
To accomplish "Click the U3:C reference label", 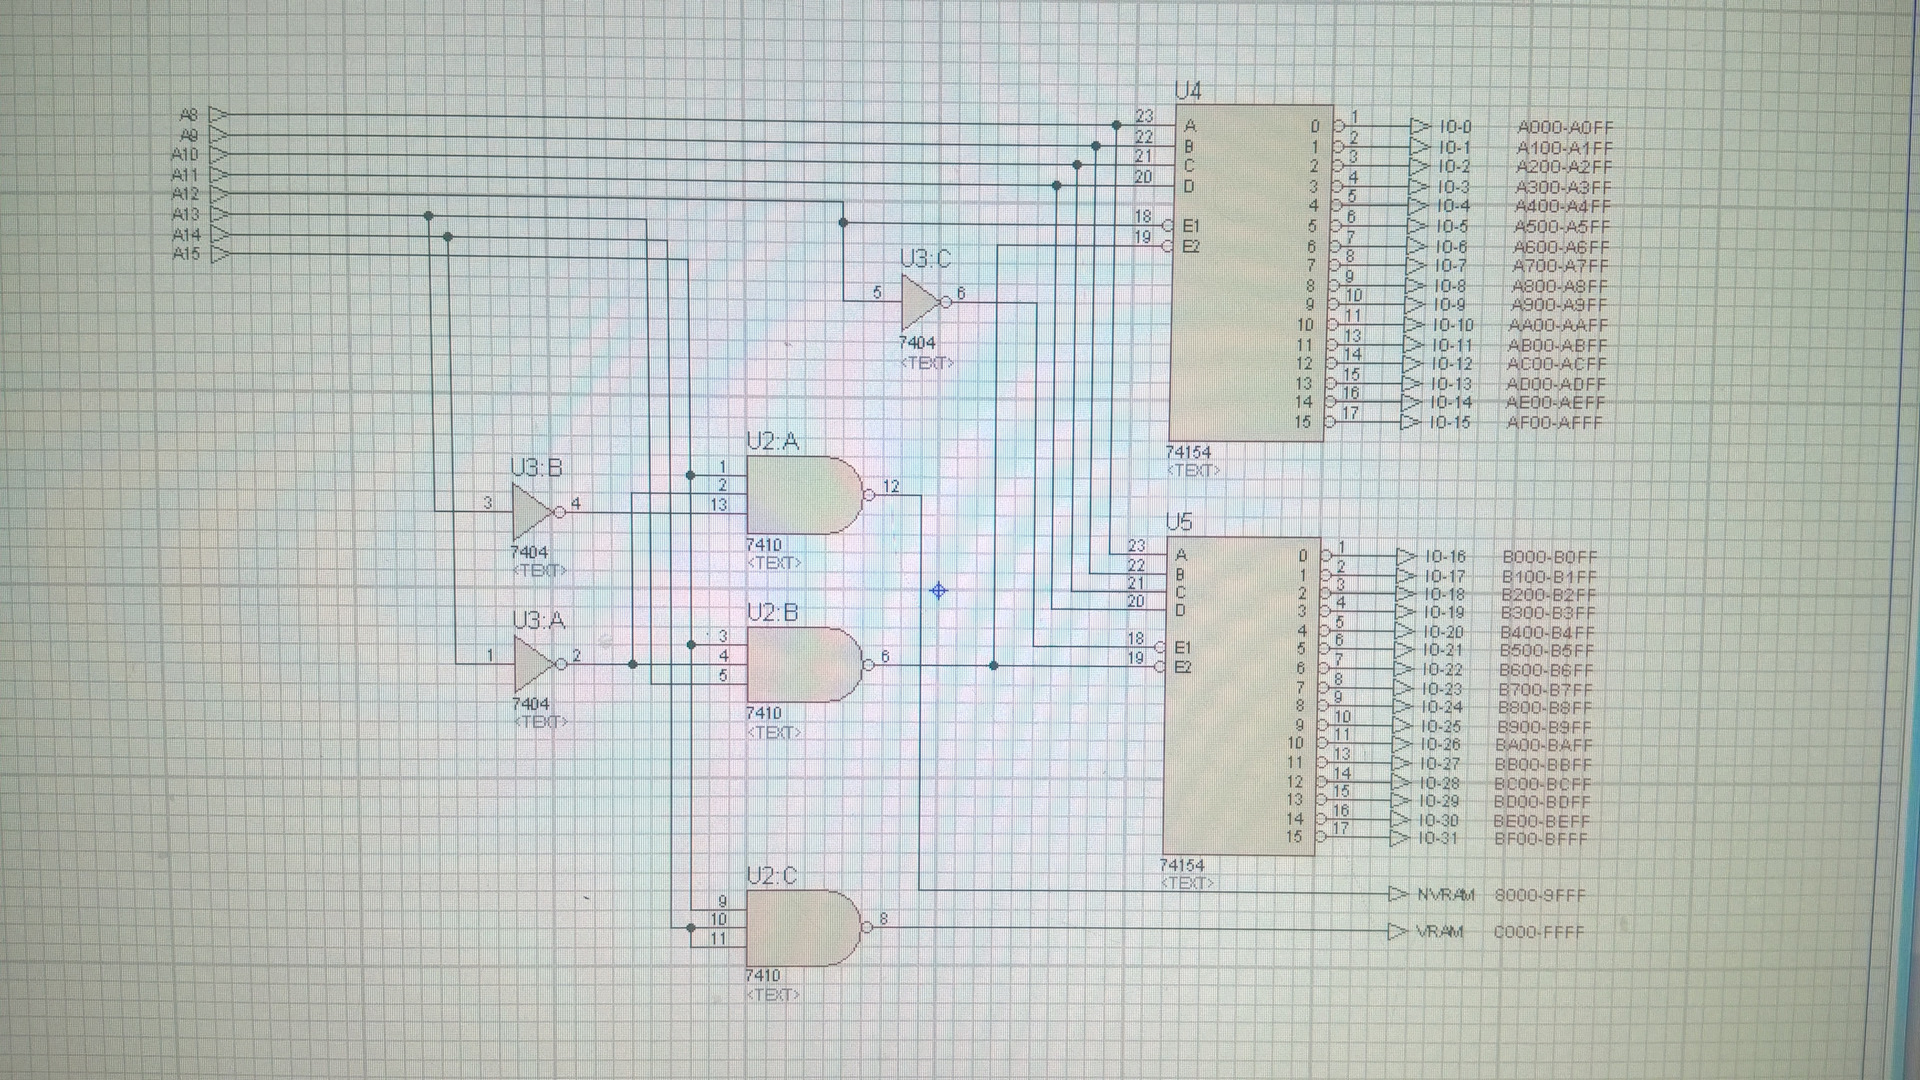I will point(925,259).
